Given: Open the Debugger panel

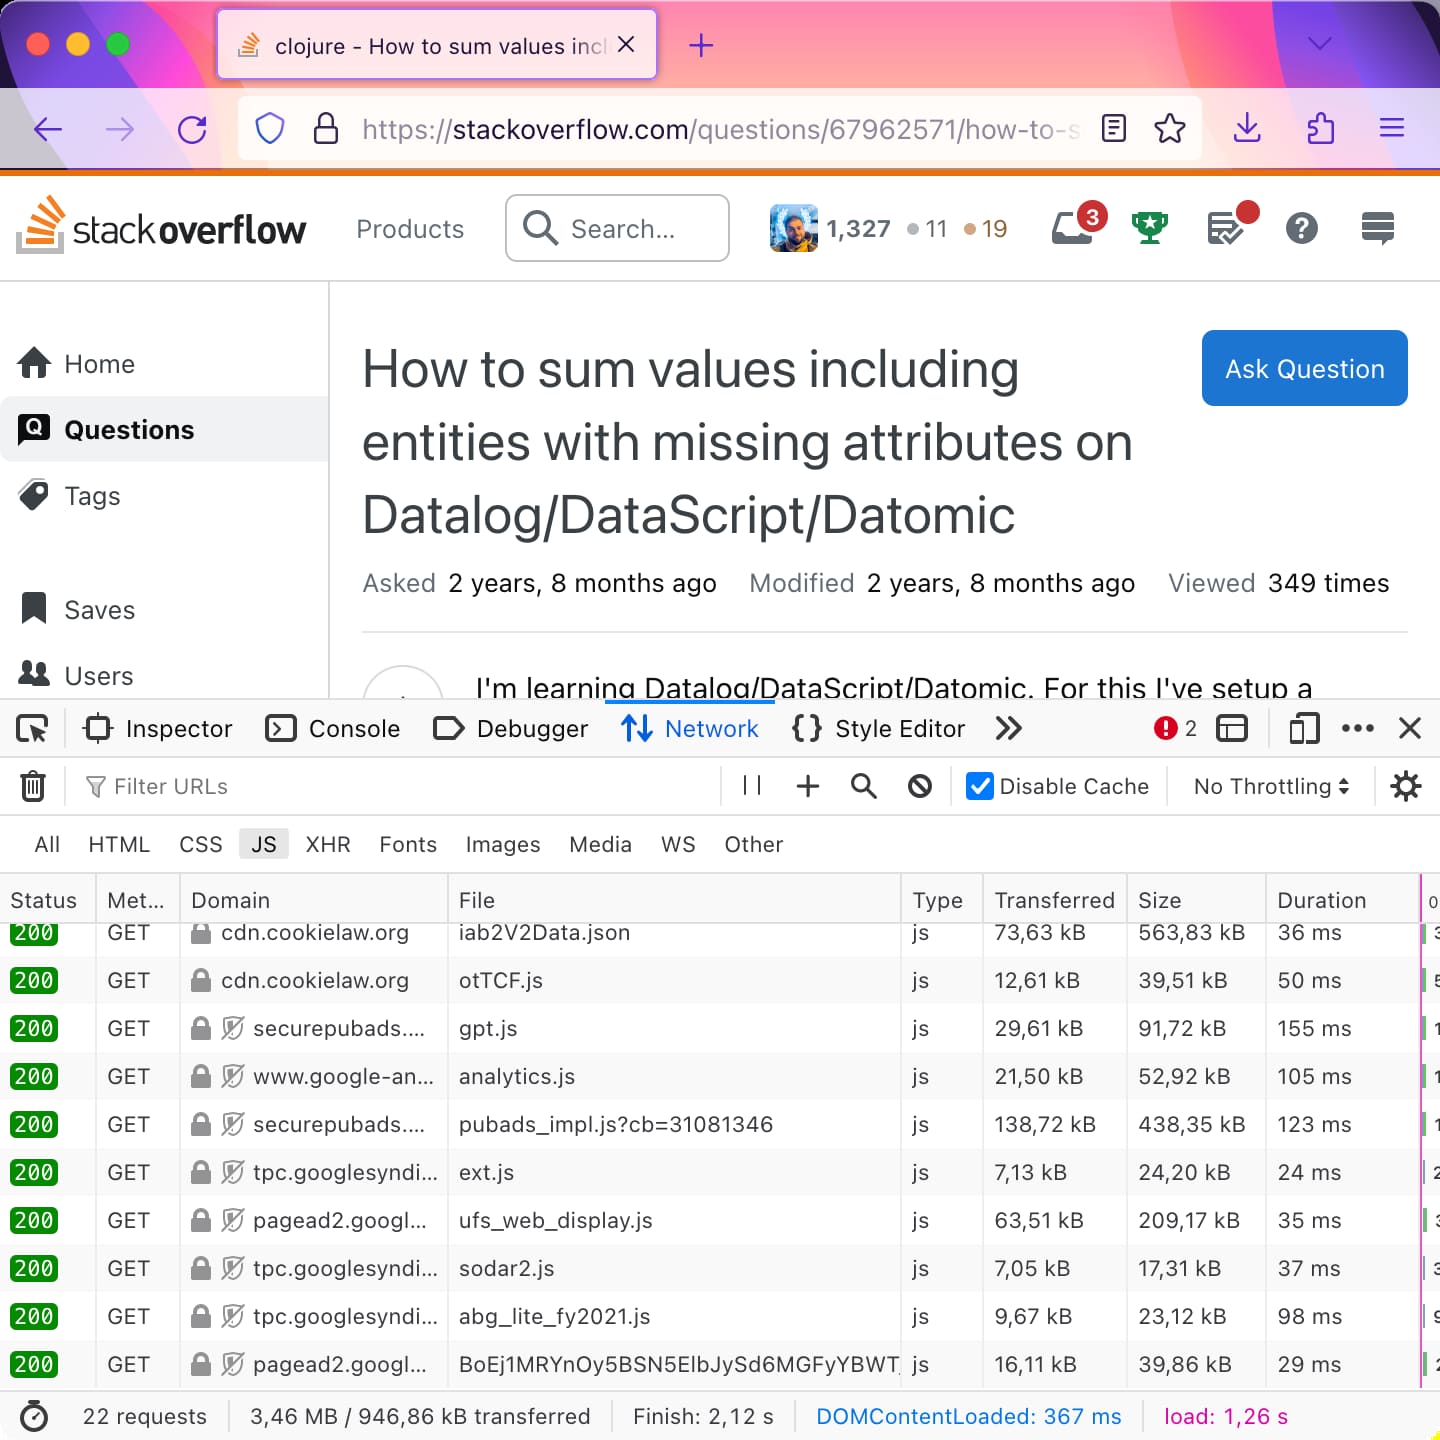Looking at the screenshot, I should [x=510, y=728].
